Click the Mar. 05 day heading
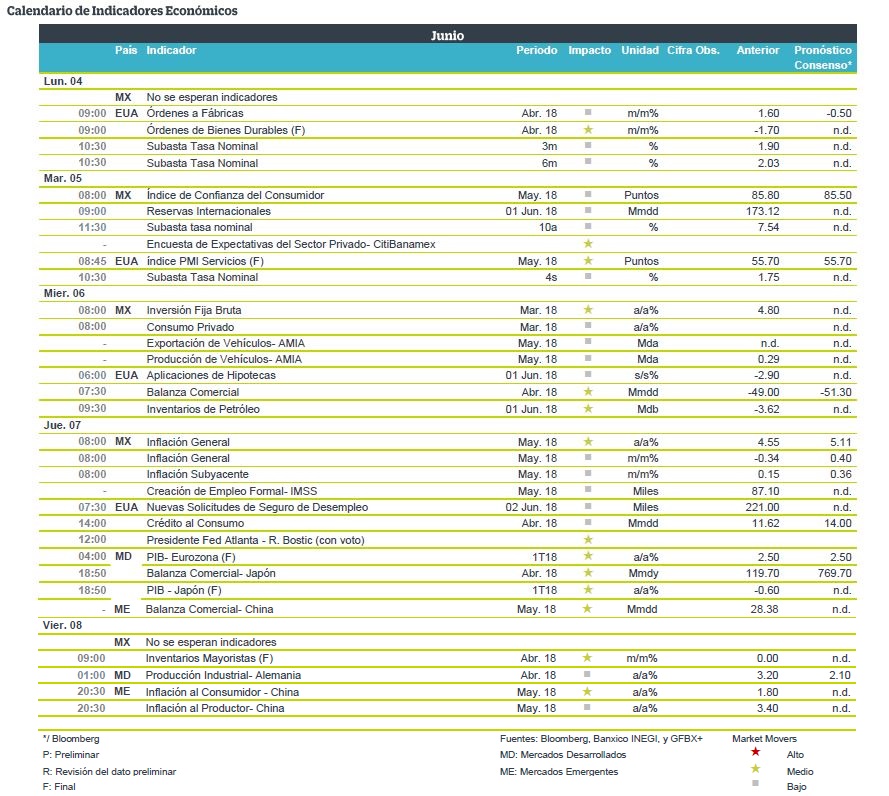 [63, 178]
